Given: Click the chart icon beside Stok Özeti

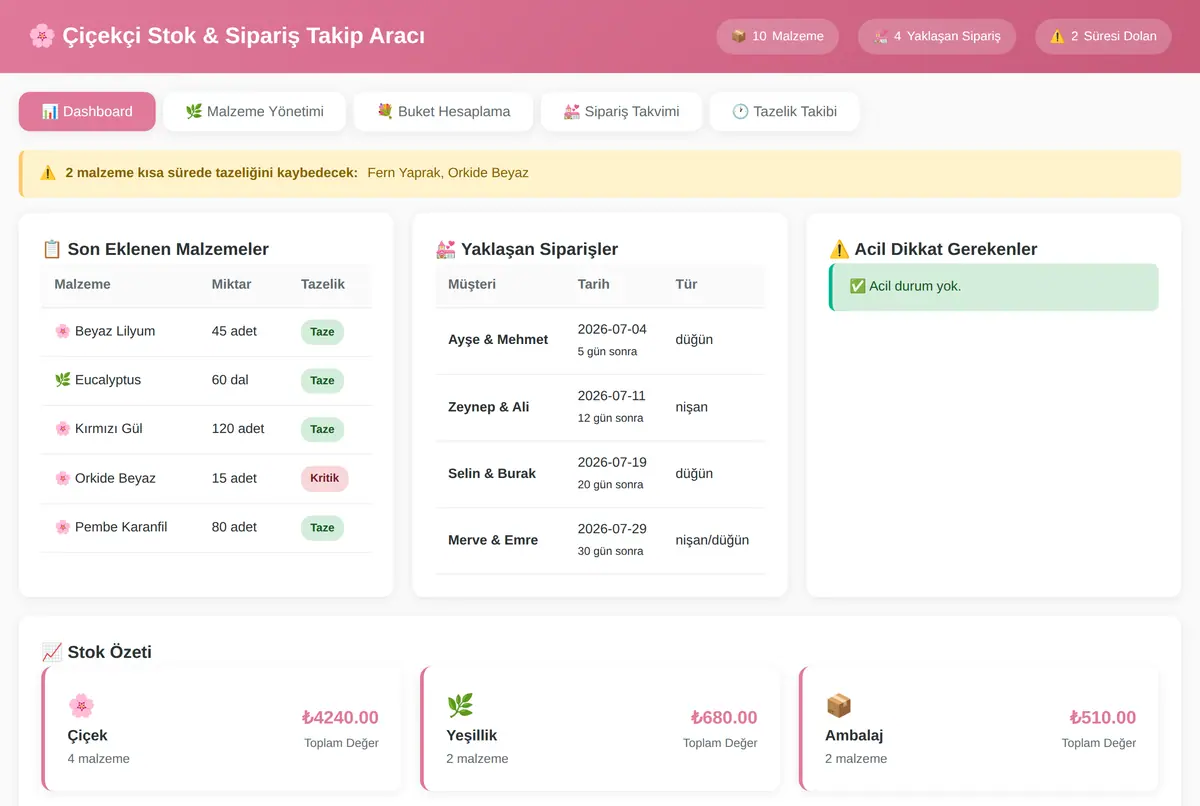Looking at the screenshot, I should coord(52,652).
